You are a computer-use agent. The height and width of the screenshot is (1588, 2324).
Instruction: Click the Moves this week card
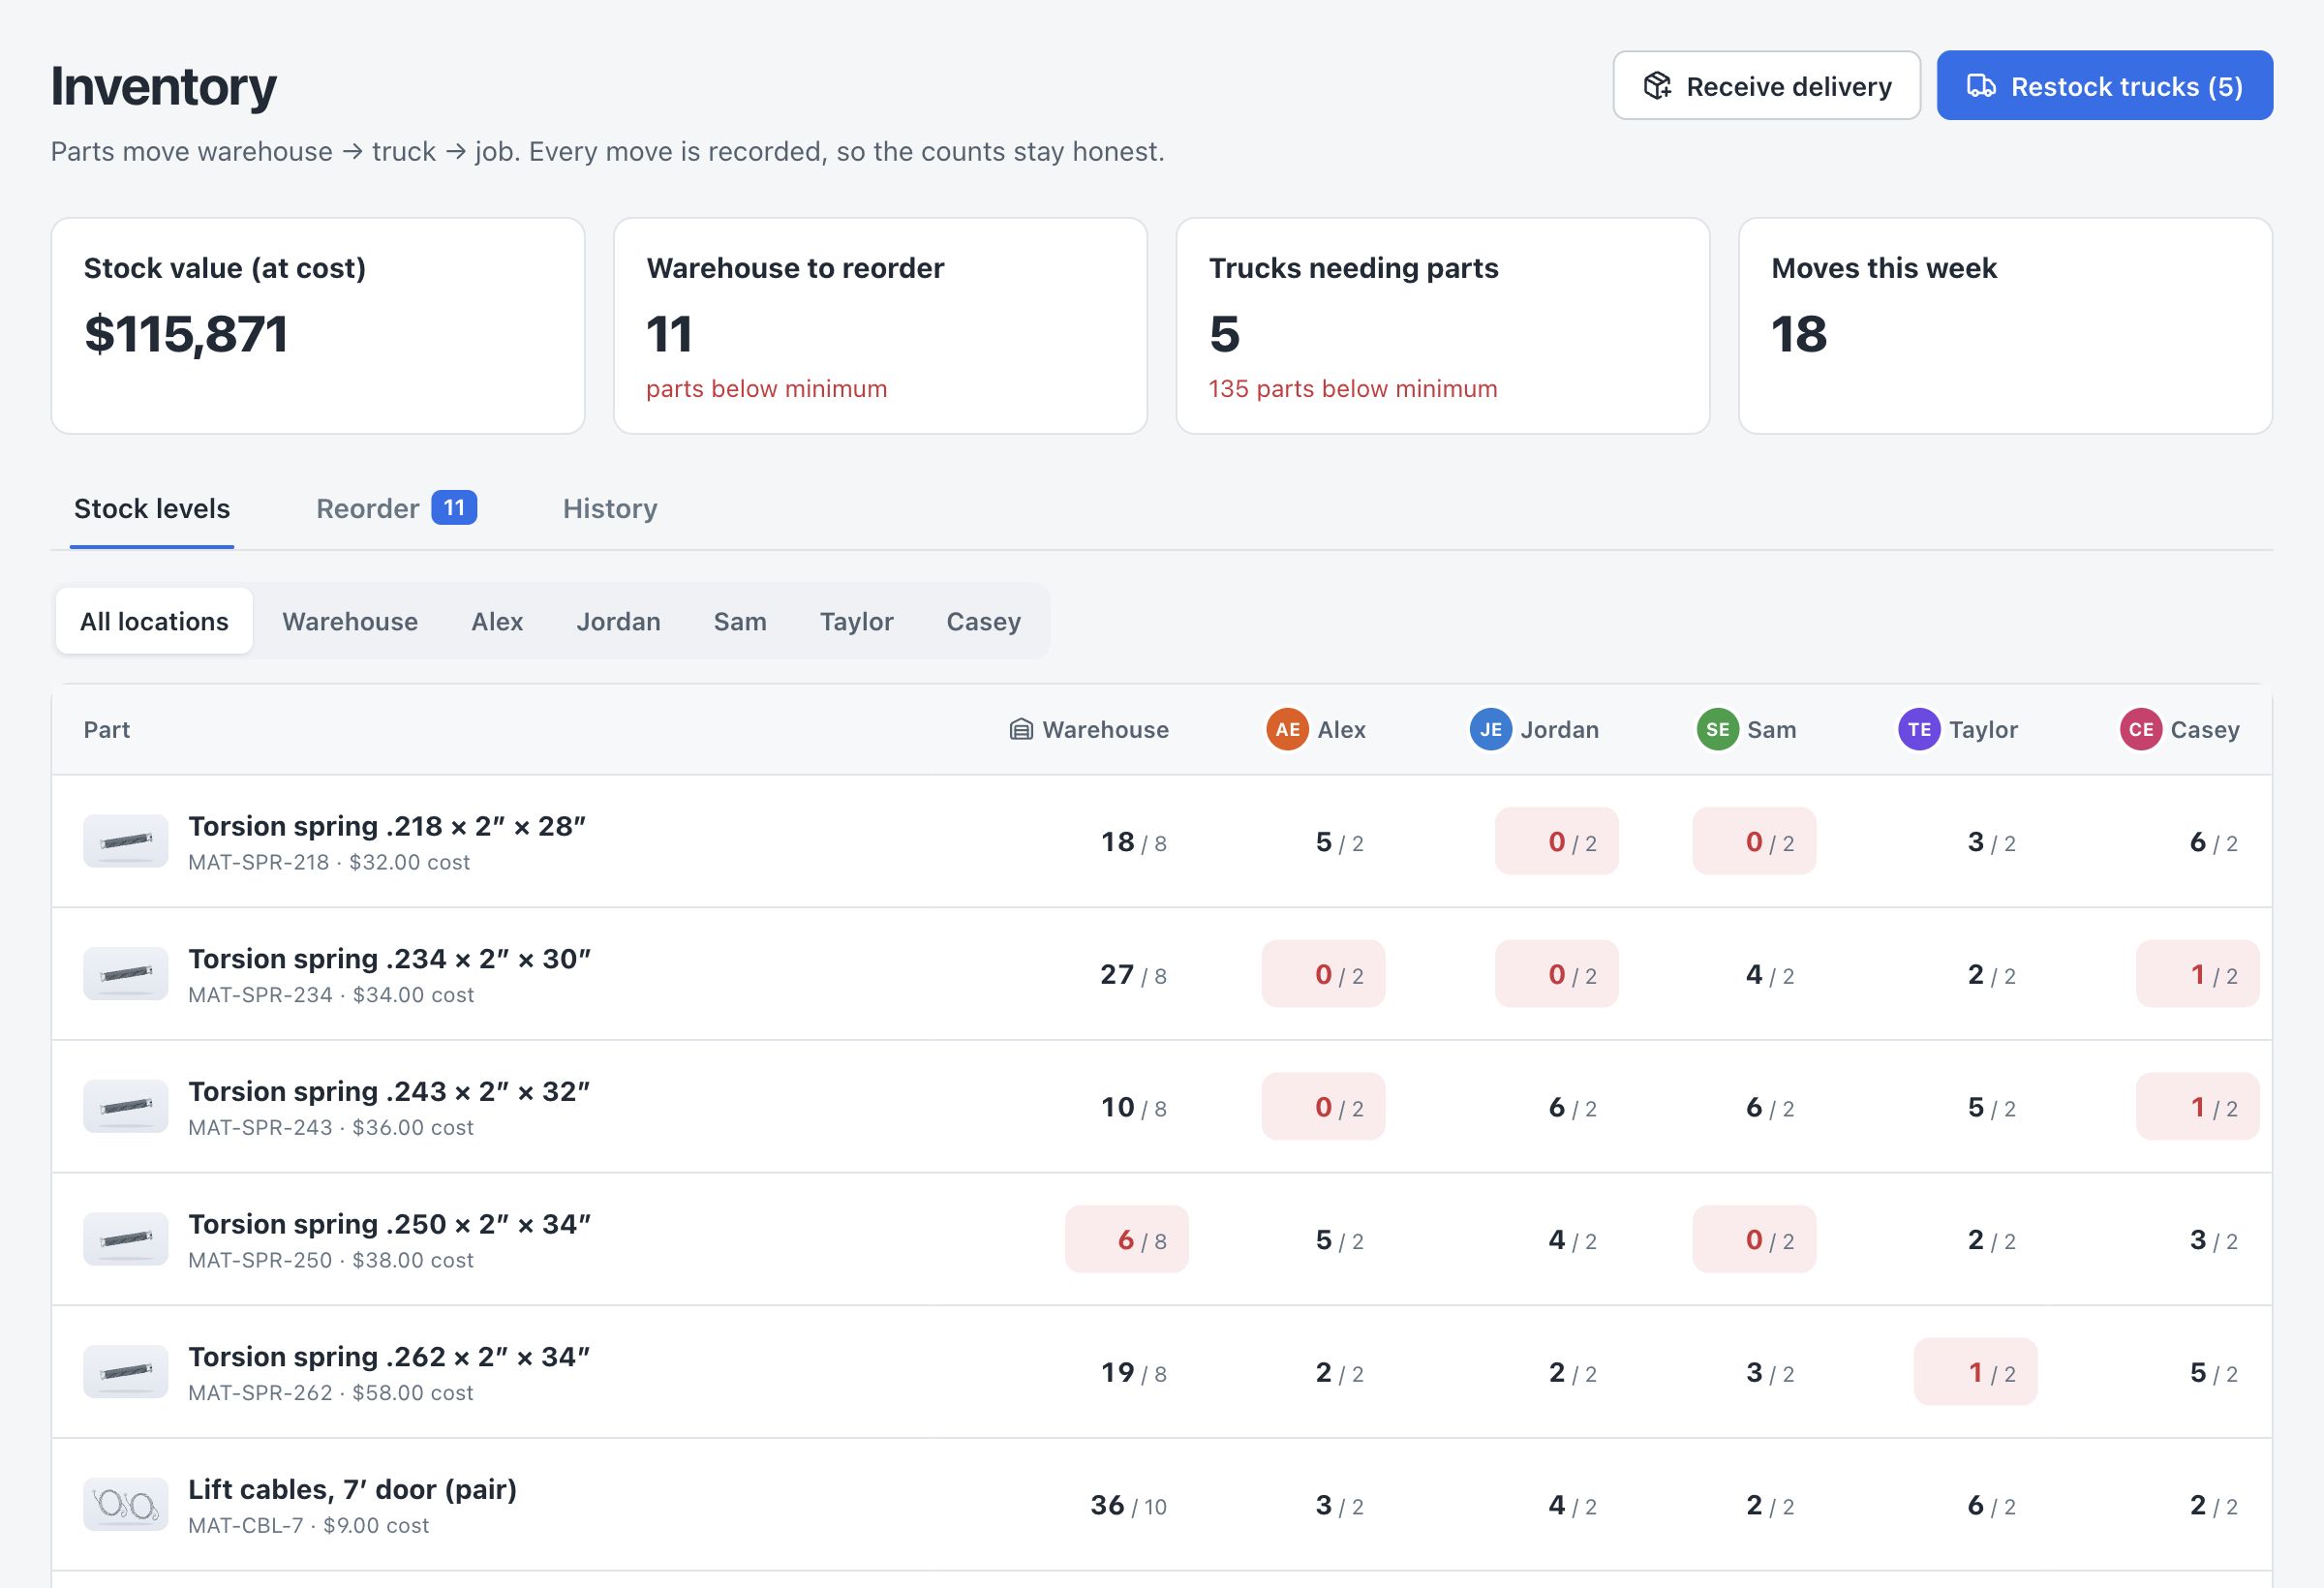[2005, 326]
